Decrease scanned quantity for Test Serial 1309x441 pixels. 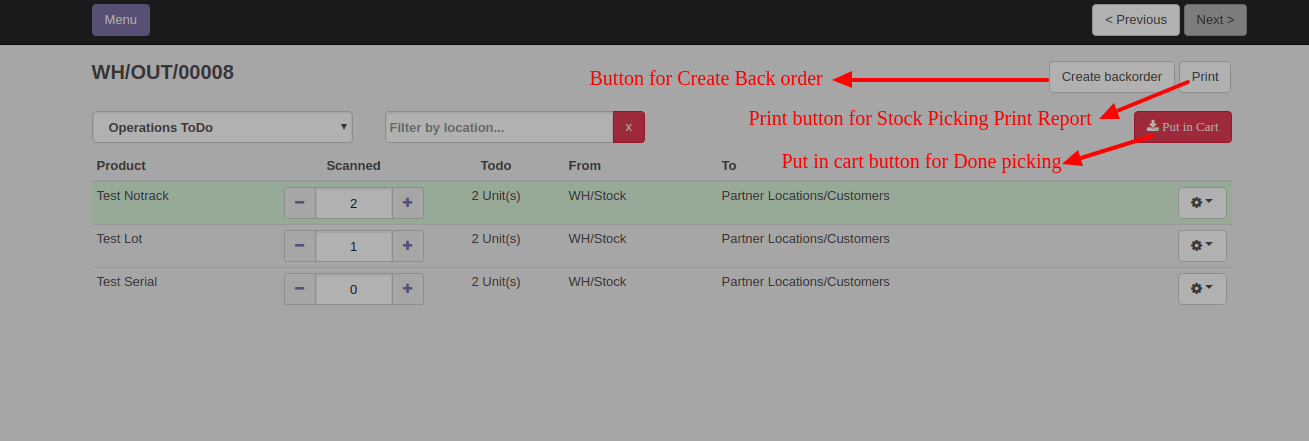tap(300, 289)
